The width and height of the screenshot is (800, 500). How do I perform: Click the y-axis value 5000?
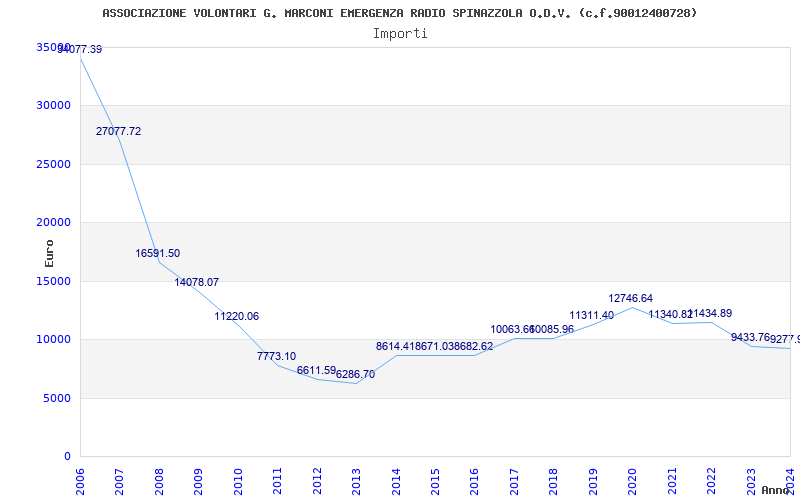click(x=57, y=398)
